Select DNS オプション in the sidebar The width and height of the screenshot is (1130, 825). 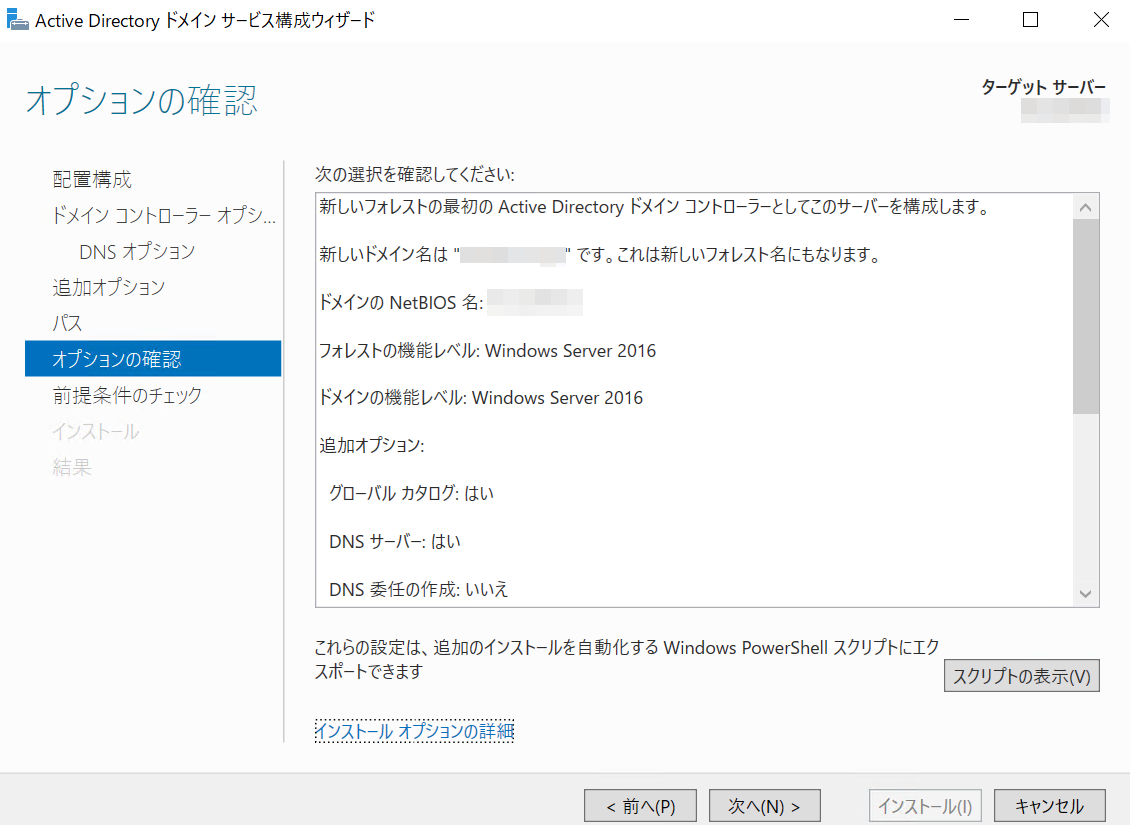(x=137, y=251)
